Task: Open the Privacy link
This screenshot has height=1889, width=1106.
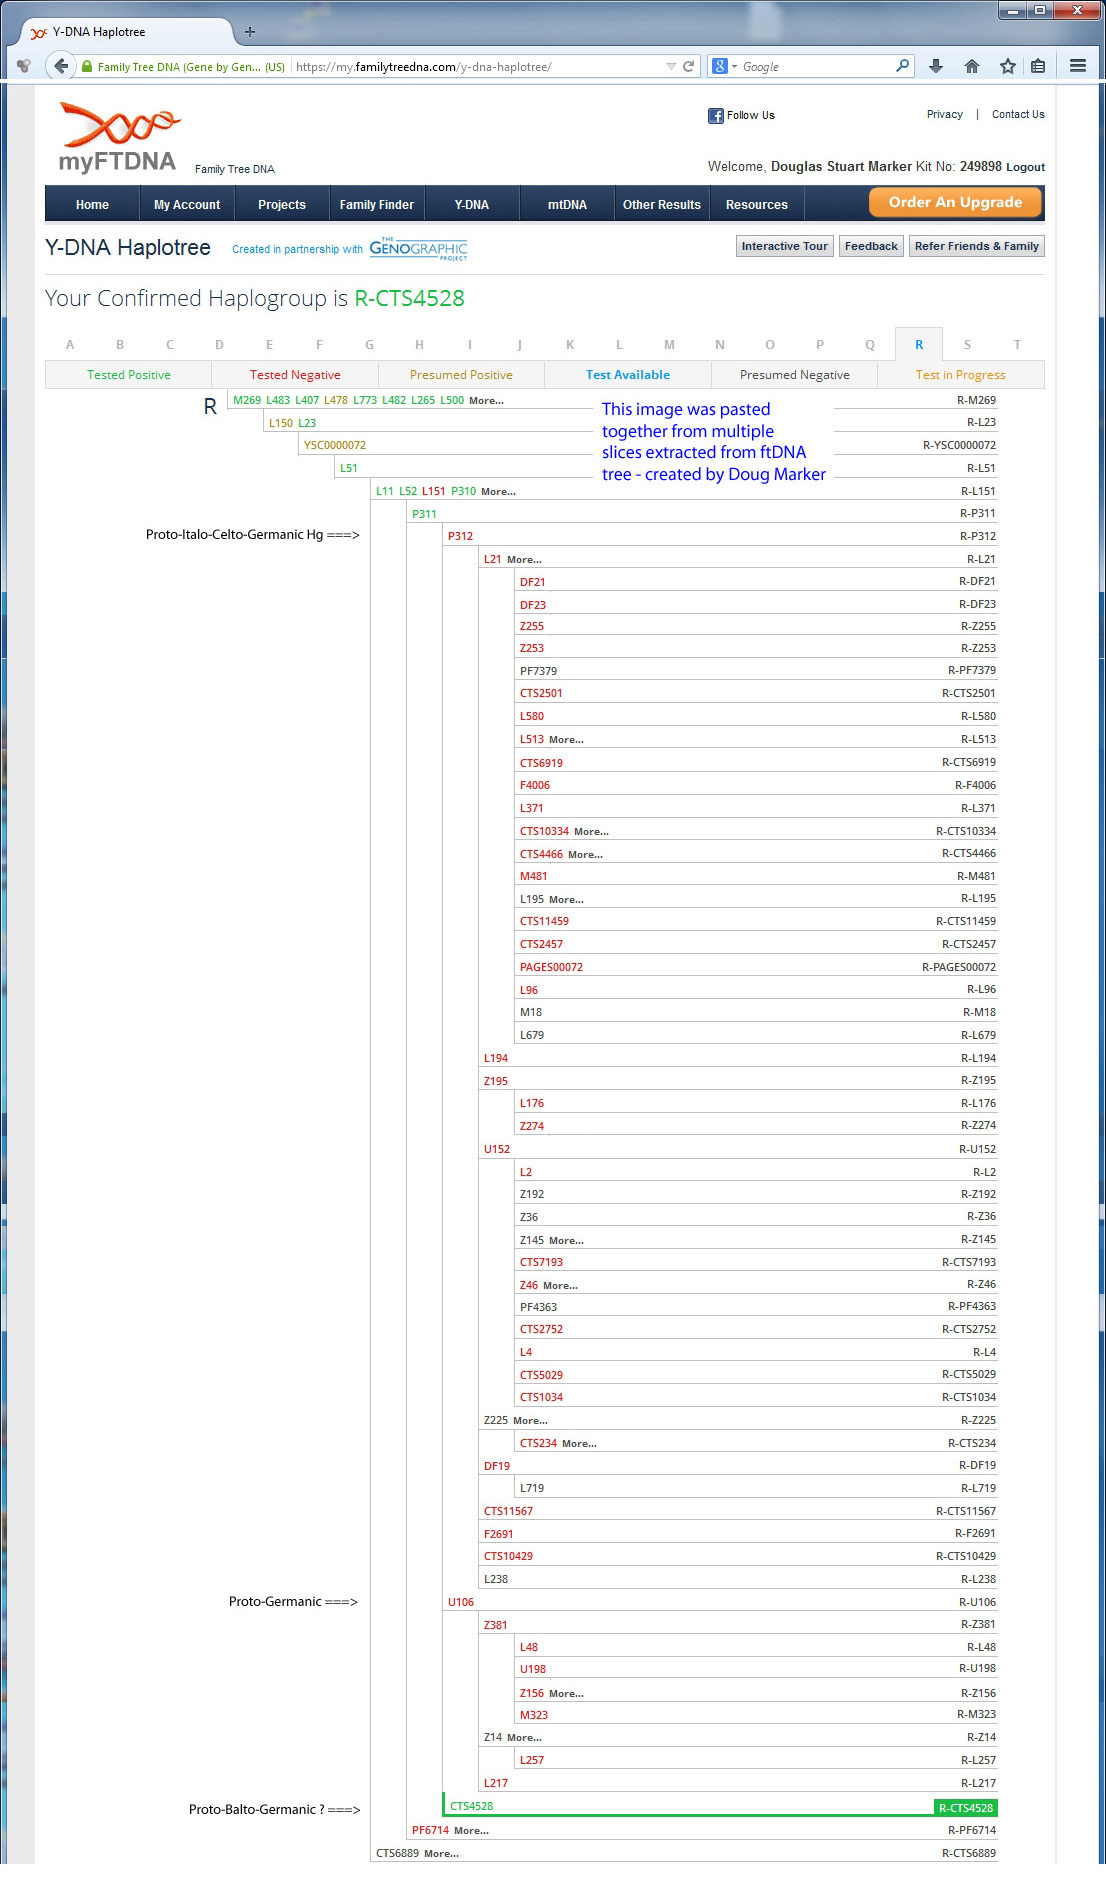Action: point(944,114)
